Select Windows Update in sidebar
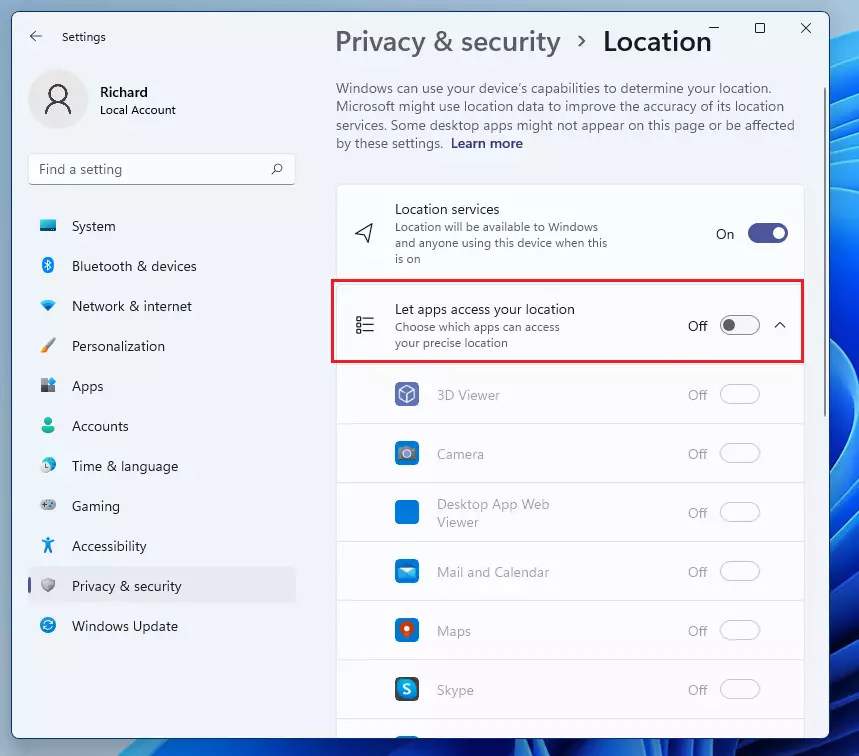Image resolution: width=859 pixels, height=756 pixels. click(162, 626)
